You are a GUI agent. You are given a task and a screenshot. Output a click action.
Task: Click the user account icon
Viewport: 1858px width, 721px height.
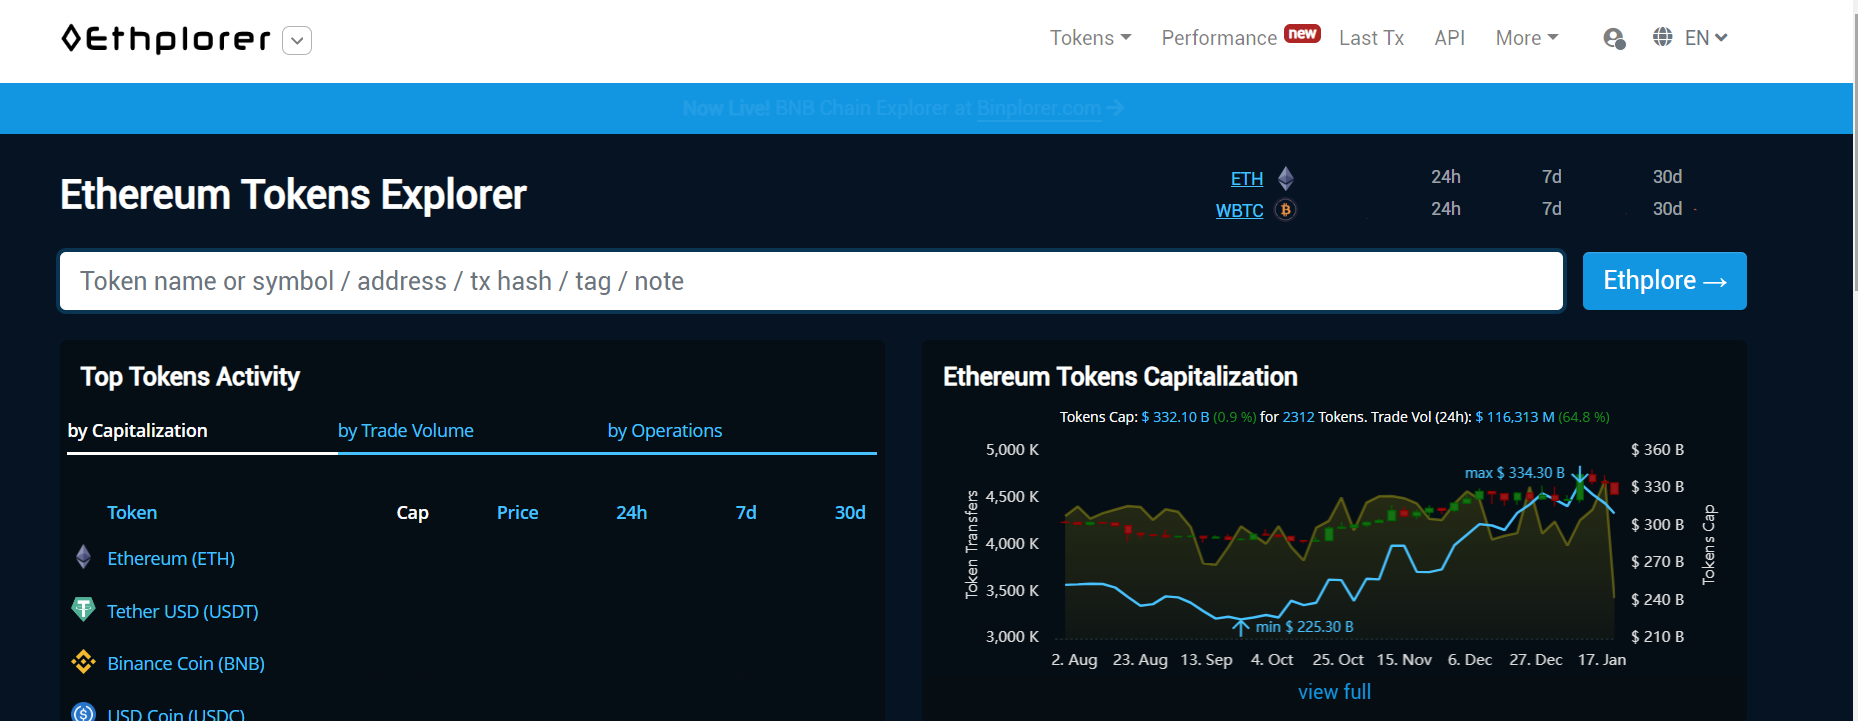(x=1614, y=38)
